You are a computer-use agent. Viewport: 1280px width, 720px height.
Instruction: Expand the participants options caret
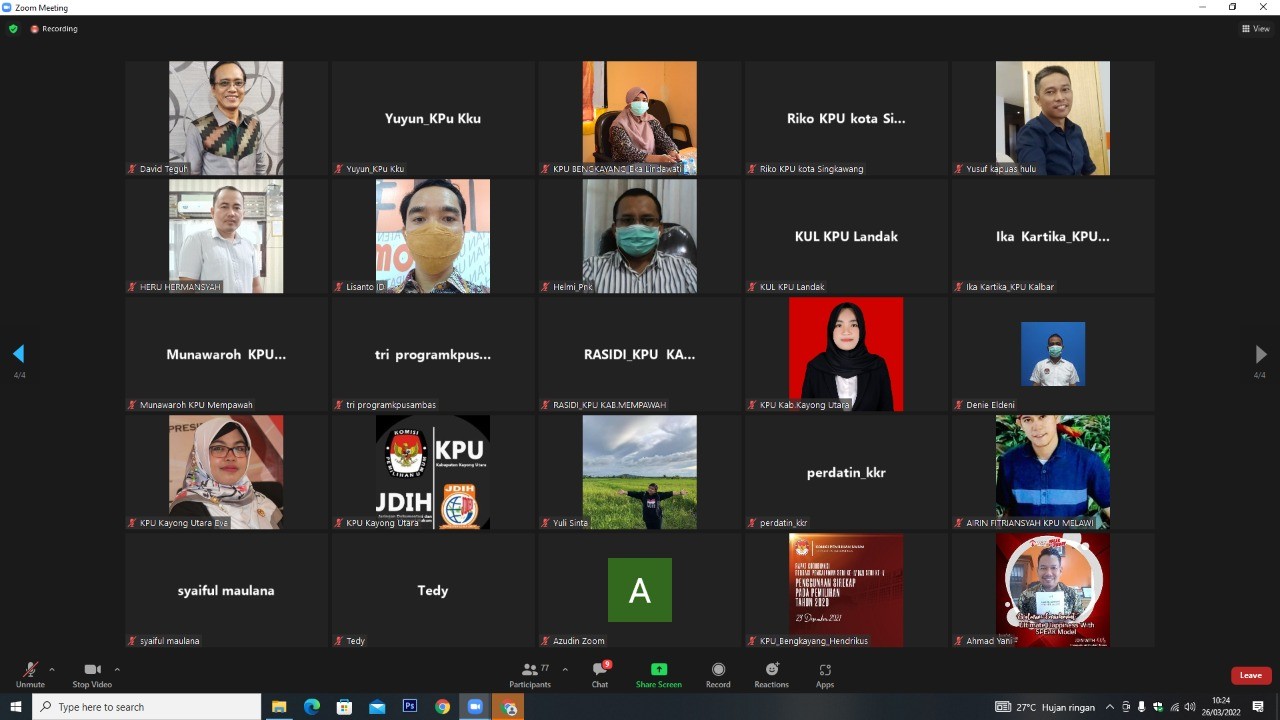(x=565, y=669)
